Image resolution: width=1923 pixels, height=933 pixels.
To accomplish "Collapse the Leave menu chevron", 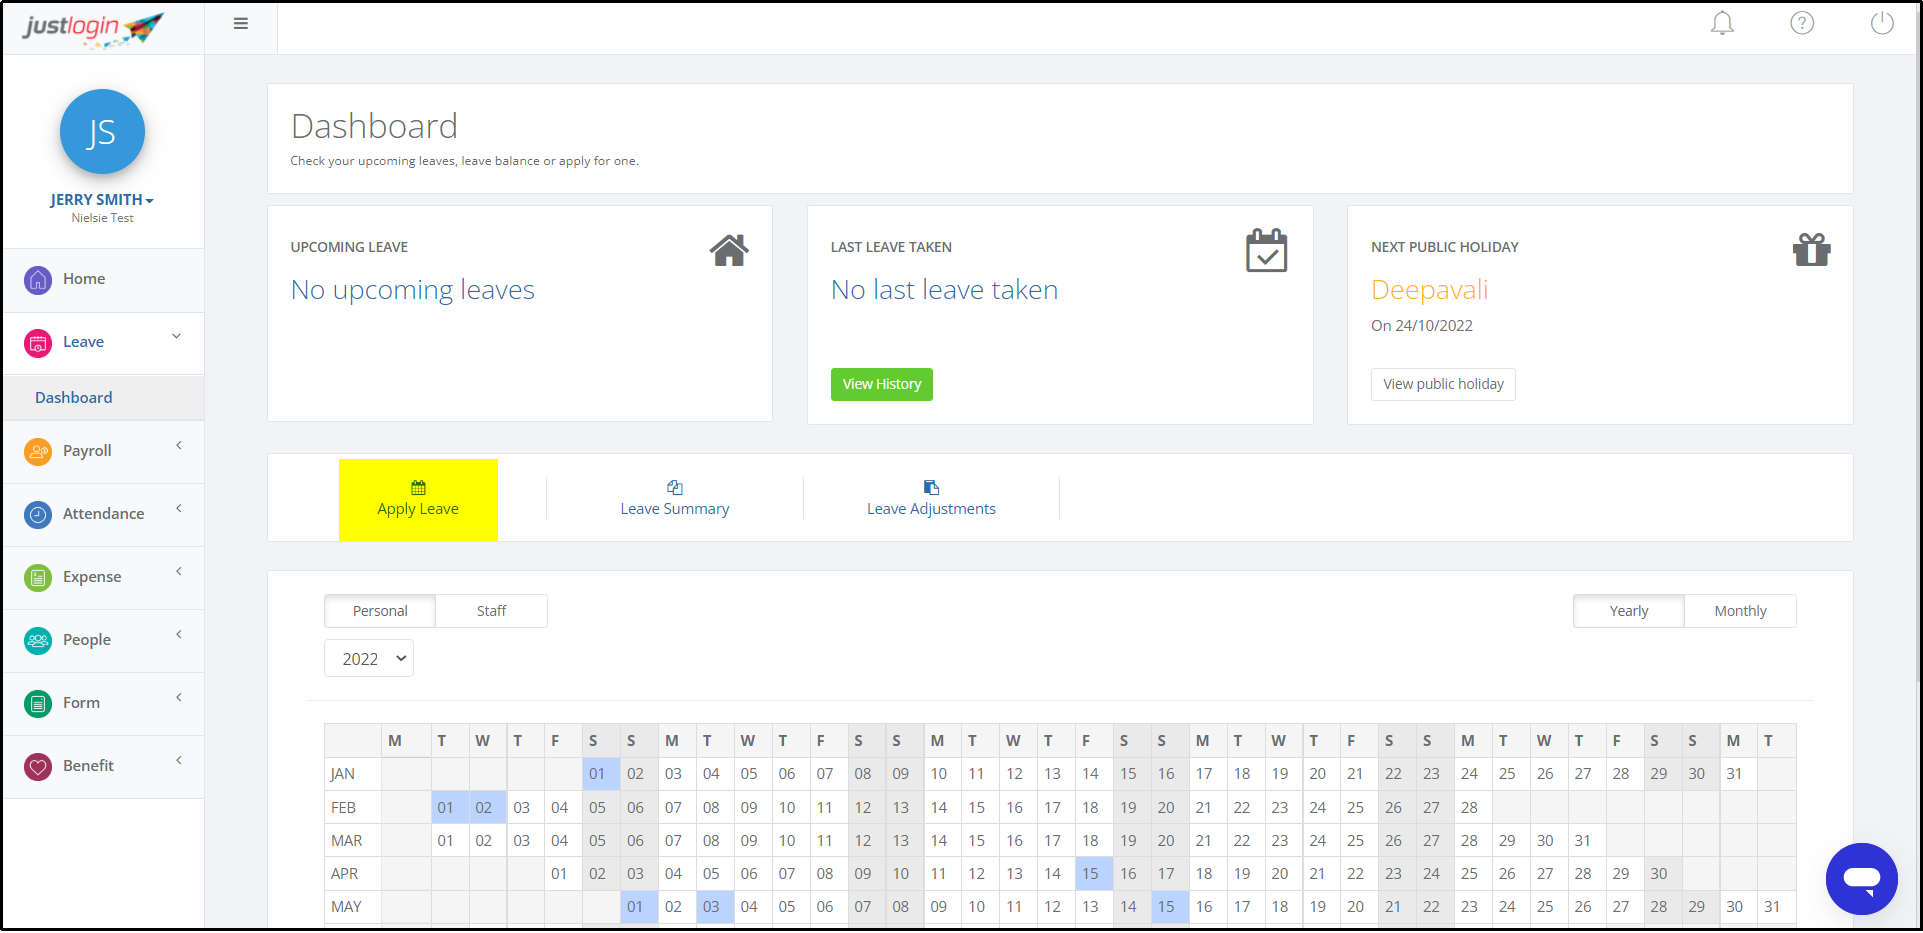I will point(176,336).
